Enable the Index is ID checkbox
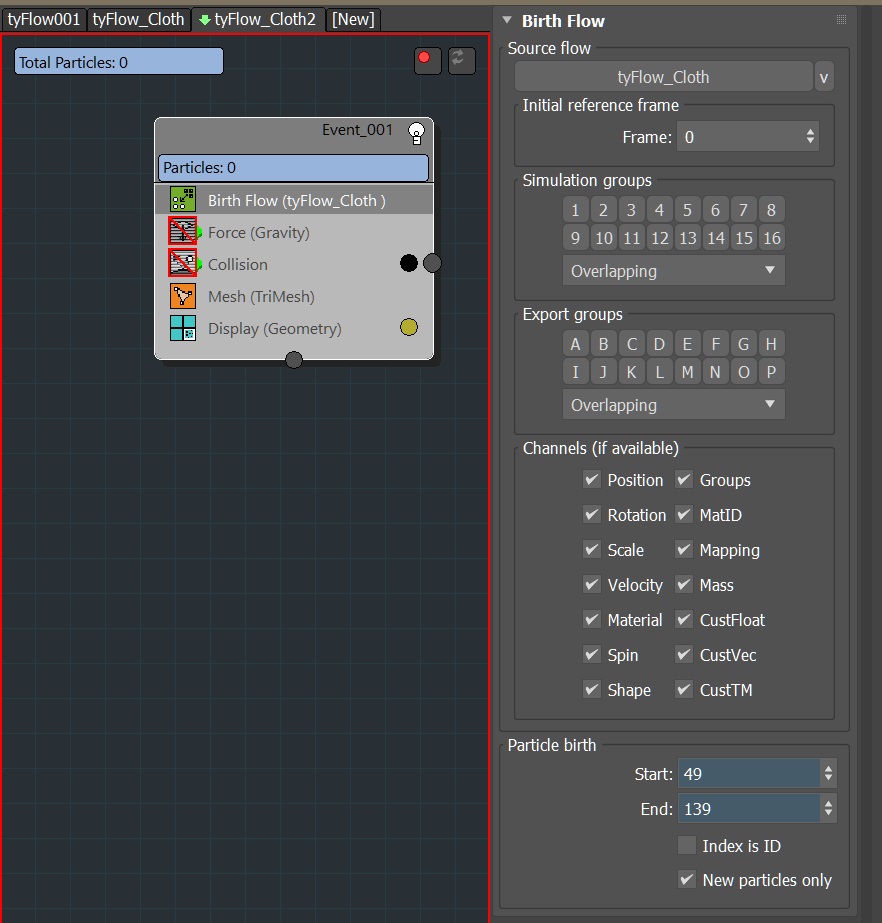This screenshot has height=923, width=882. (687, 846)
